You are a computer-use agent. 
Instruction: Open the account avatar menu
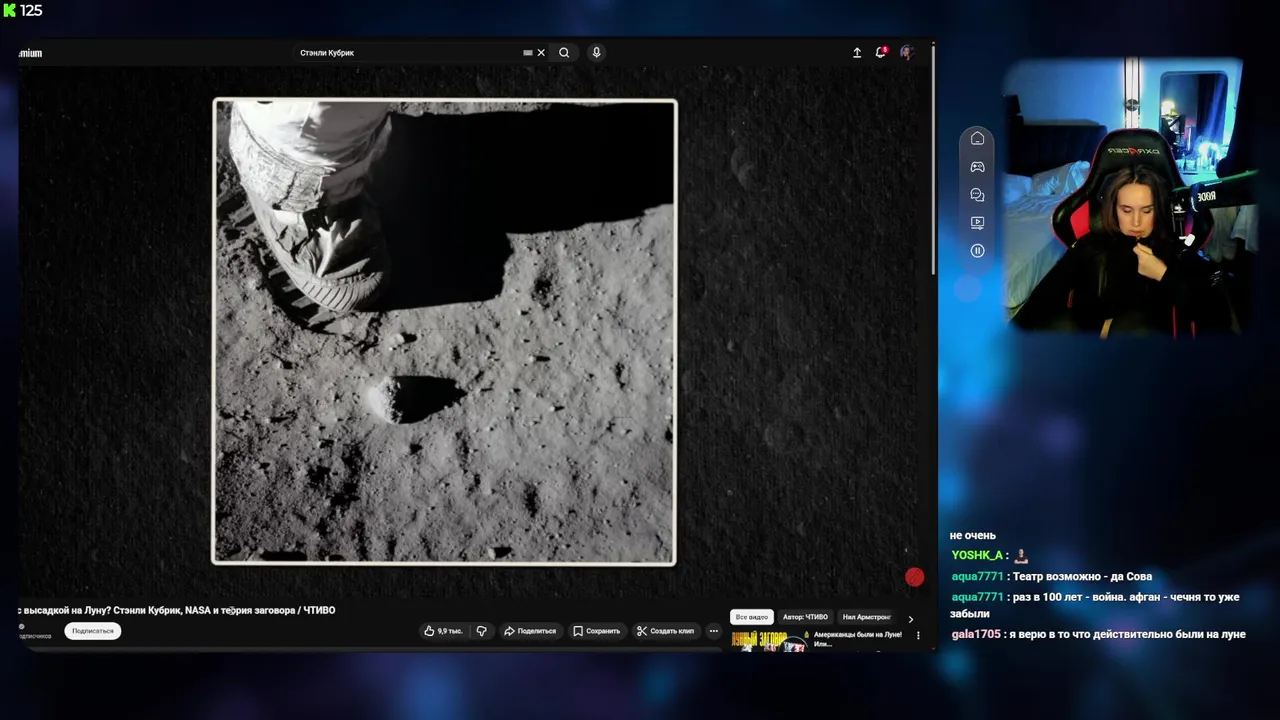pos(907,53)
